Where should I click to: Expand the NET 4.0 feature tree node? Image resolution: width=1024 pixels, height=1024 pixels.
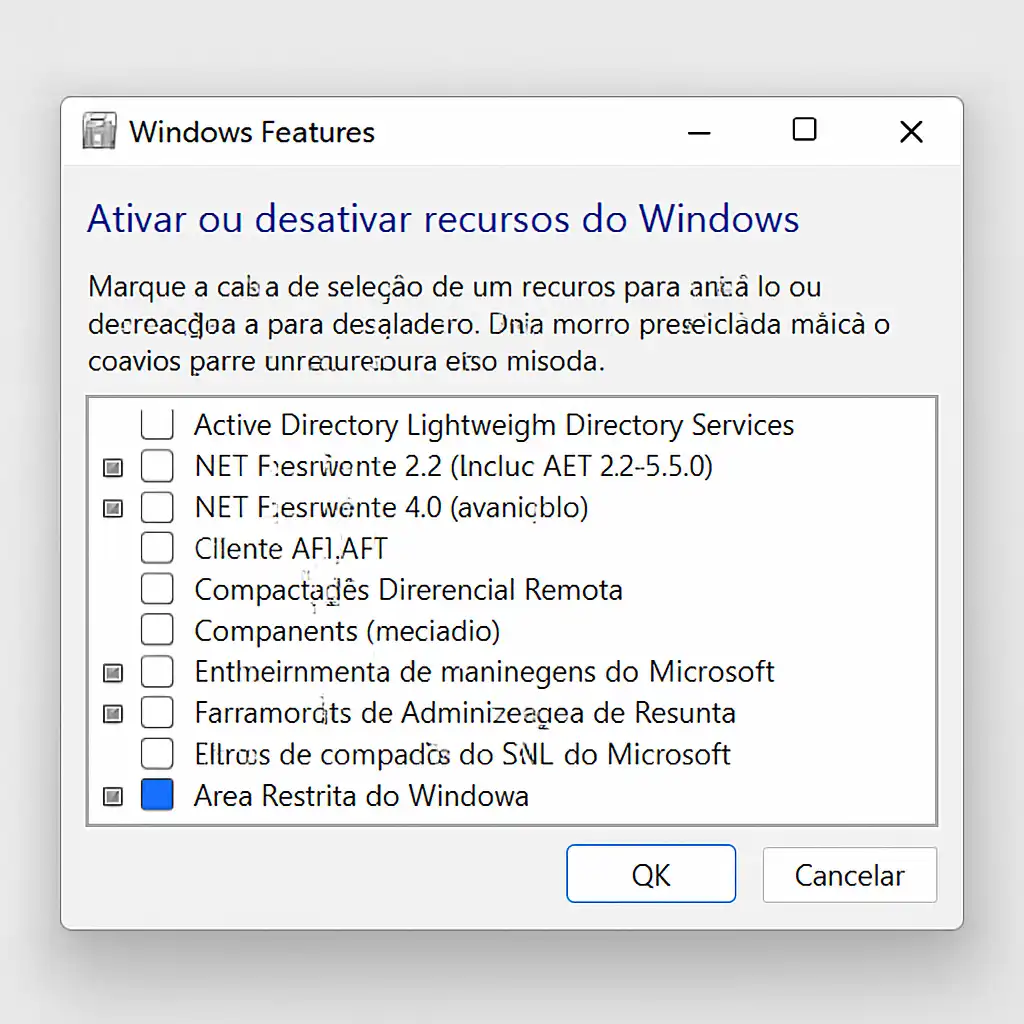(x=114, y=508)
